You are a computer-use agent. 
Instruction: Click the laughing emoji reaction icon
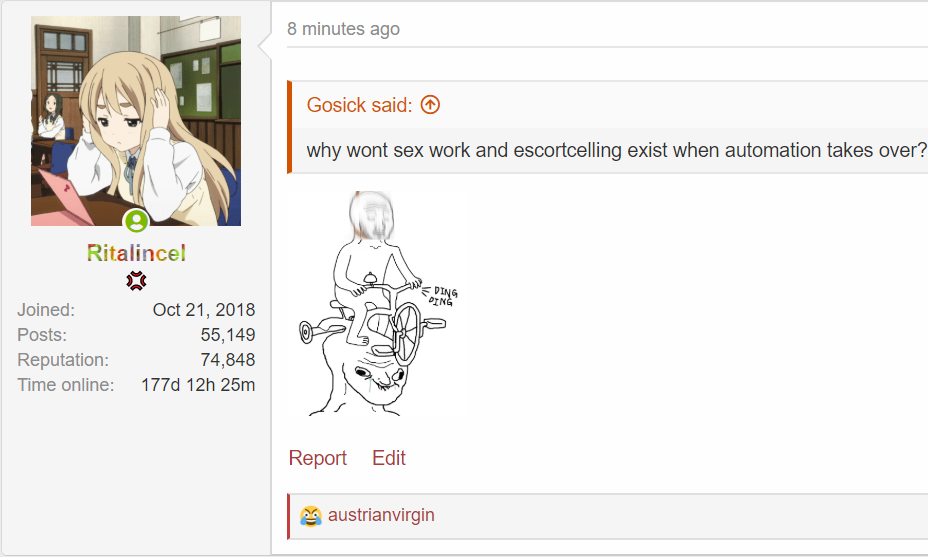[311, 516]
